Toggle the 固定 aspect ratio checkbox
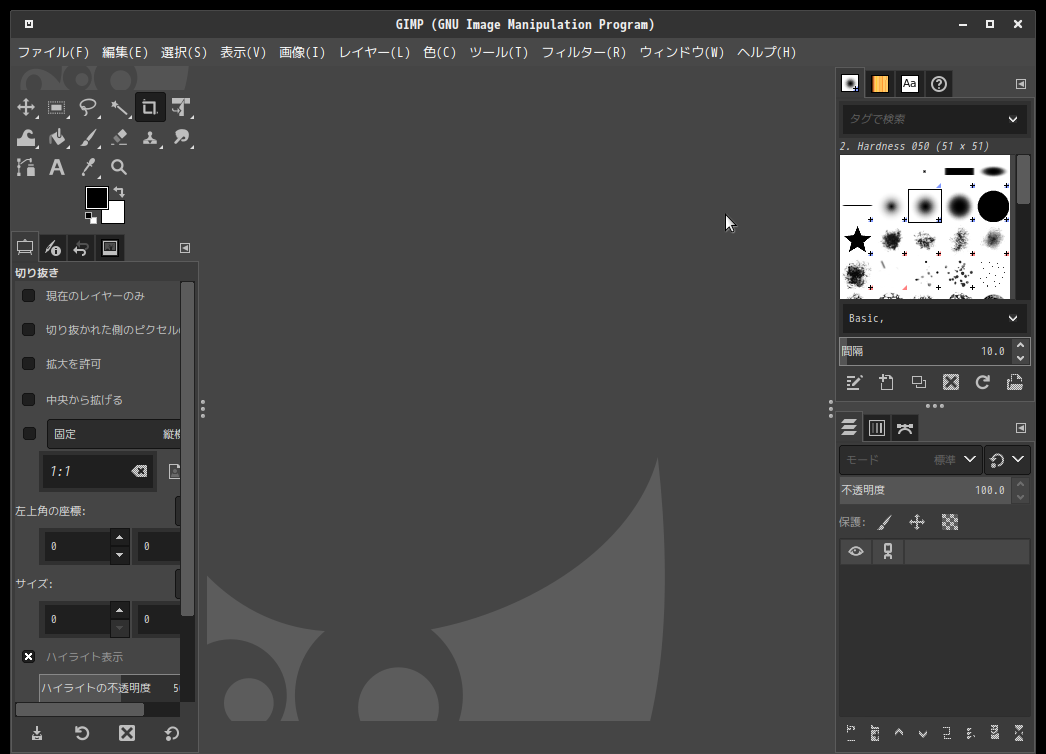Image resolution: width=1046 pixels, height=754 pixels. tap(29, 434)
